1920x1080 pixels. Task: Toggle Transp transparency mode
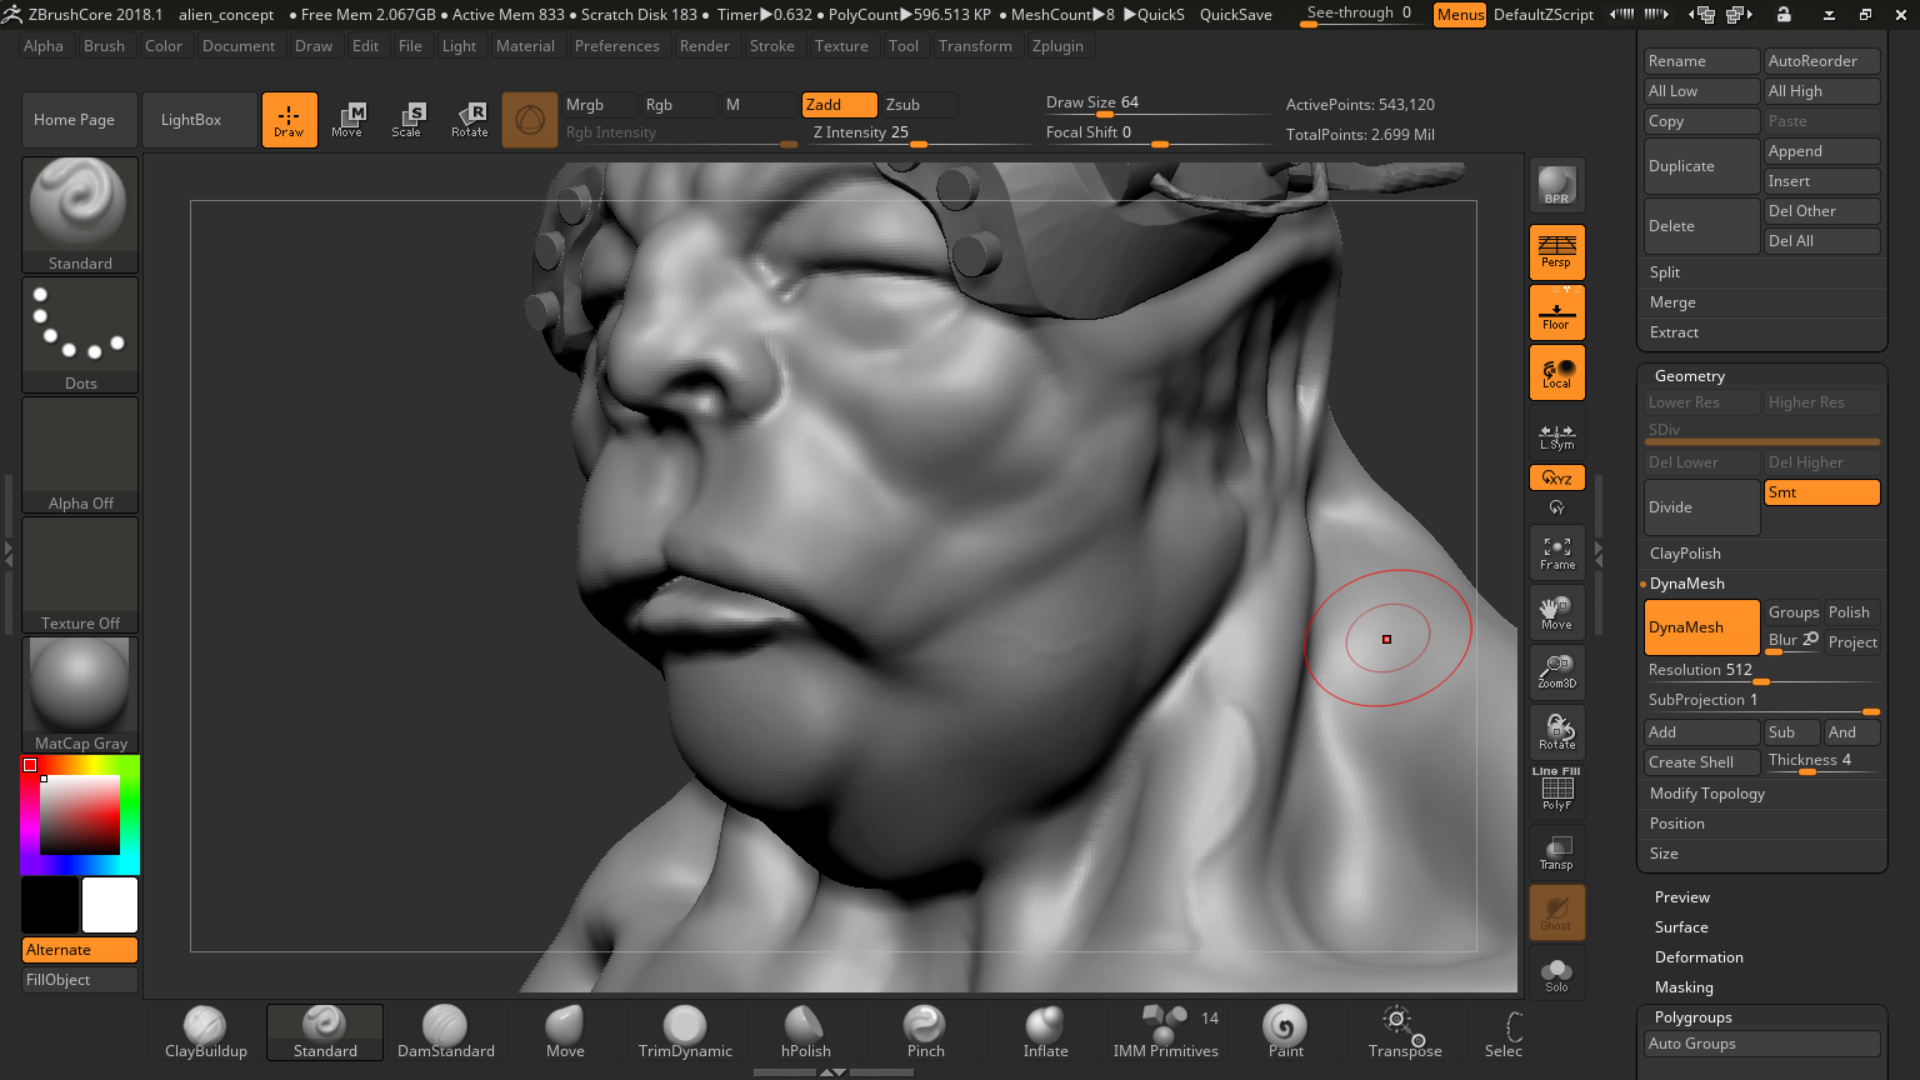[x=1557, y=853]
